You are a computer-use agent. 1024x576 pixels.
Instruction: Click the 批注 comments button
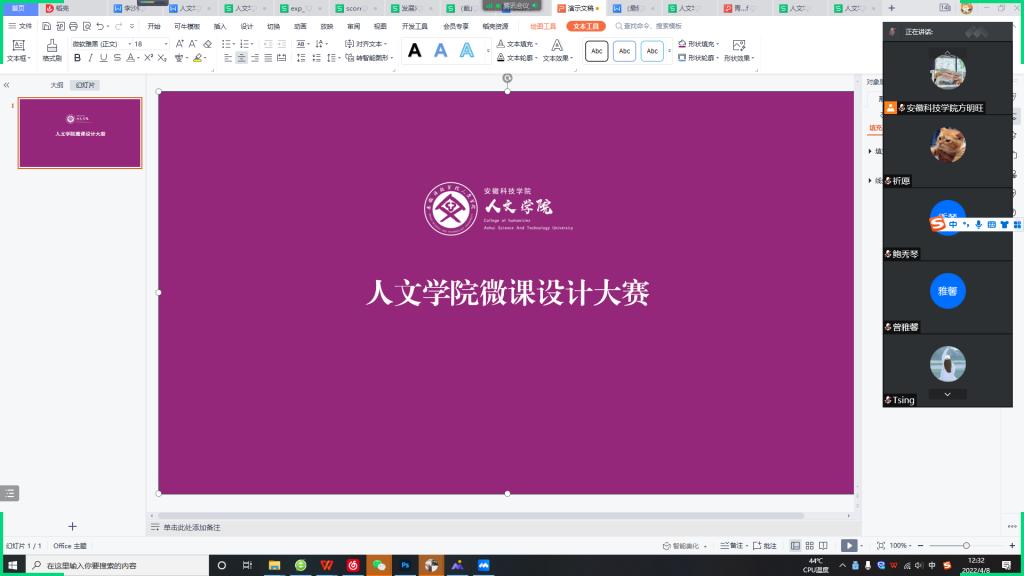pyautogui.click(x=765, y=546)
